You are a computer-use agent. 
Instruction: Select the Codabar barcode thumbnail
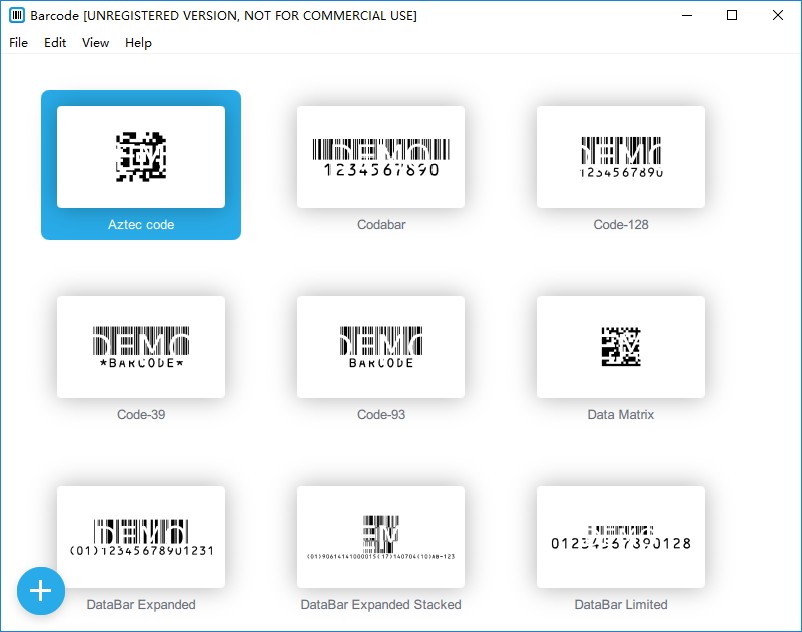coord(381,157)
